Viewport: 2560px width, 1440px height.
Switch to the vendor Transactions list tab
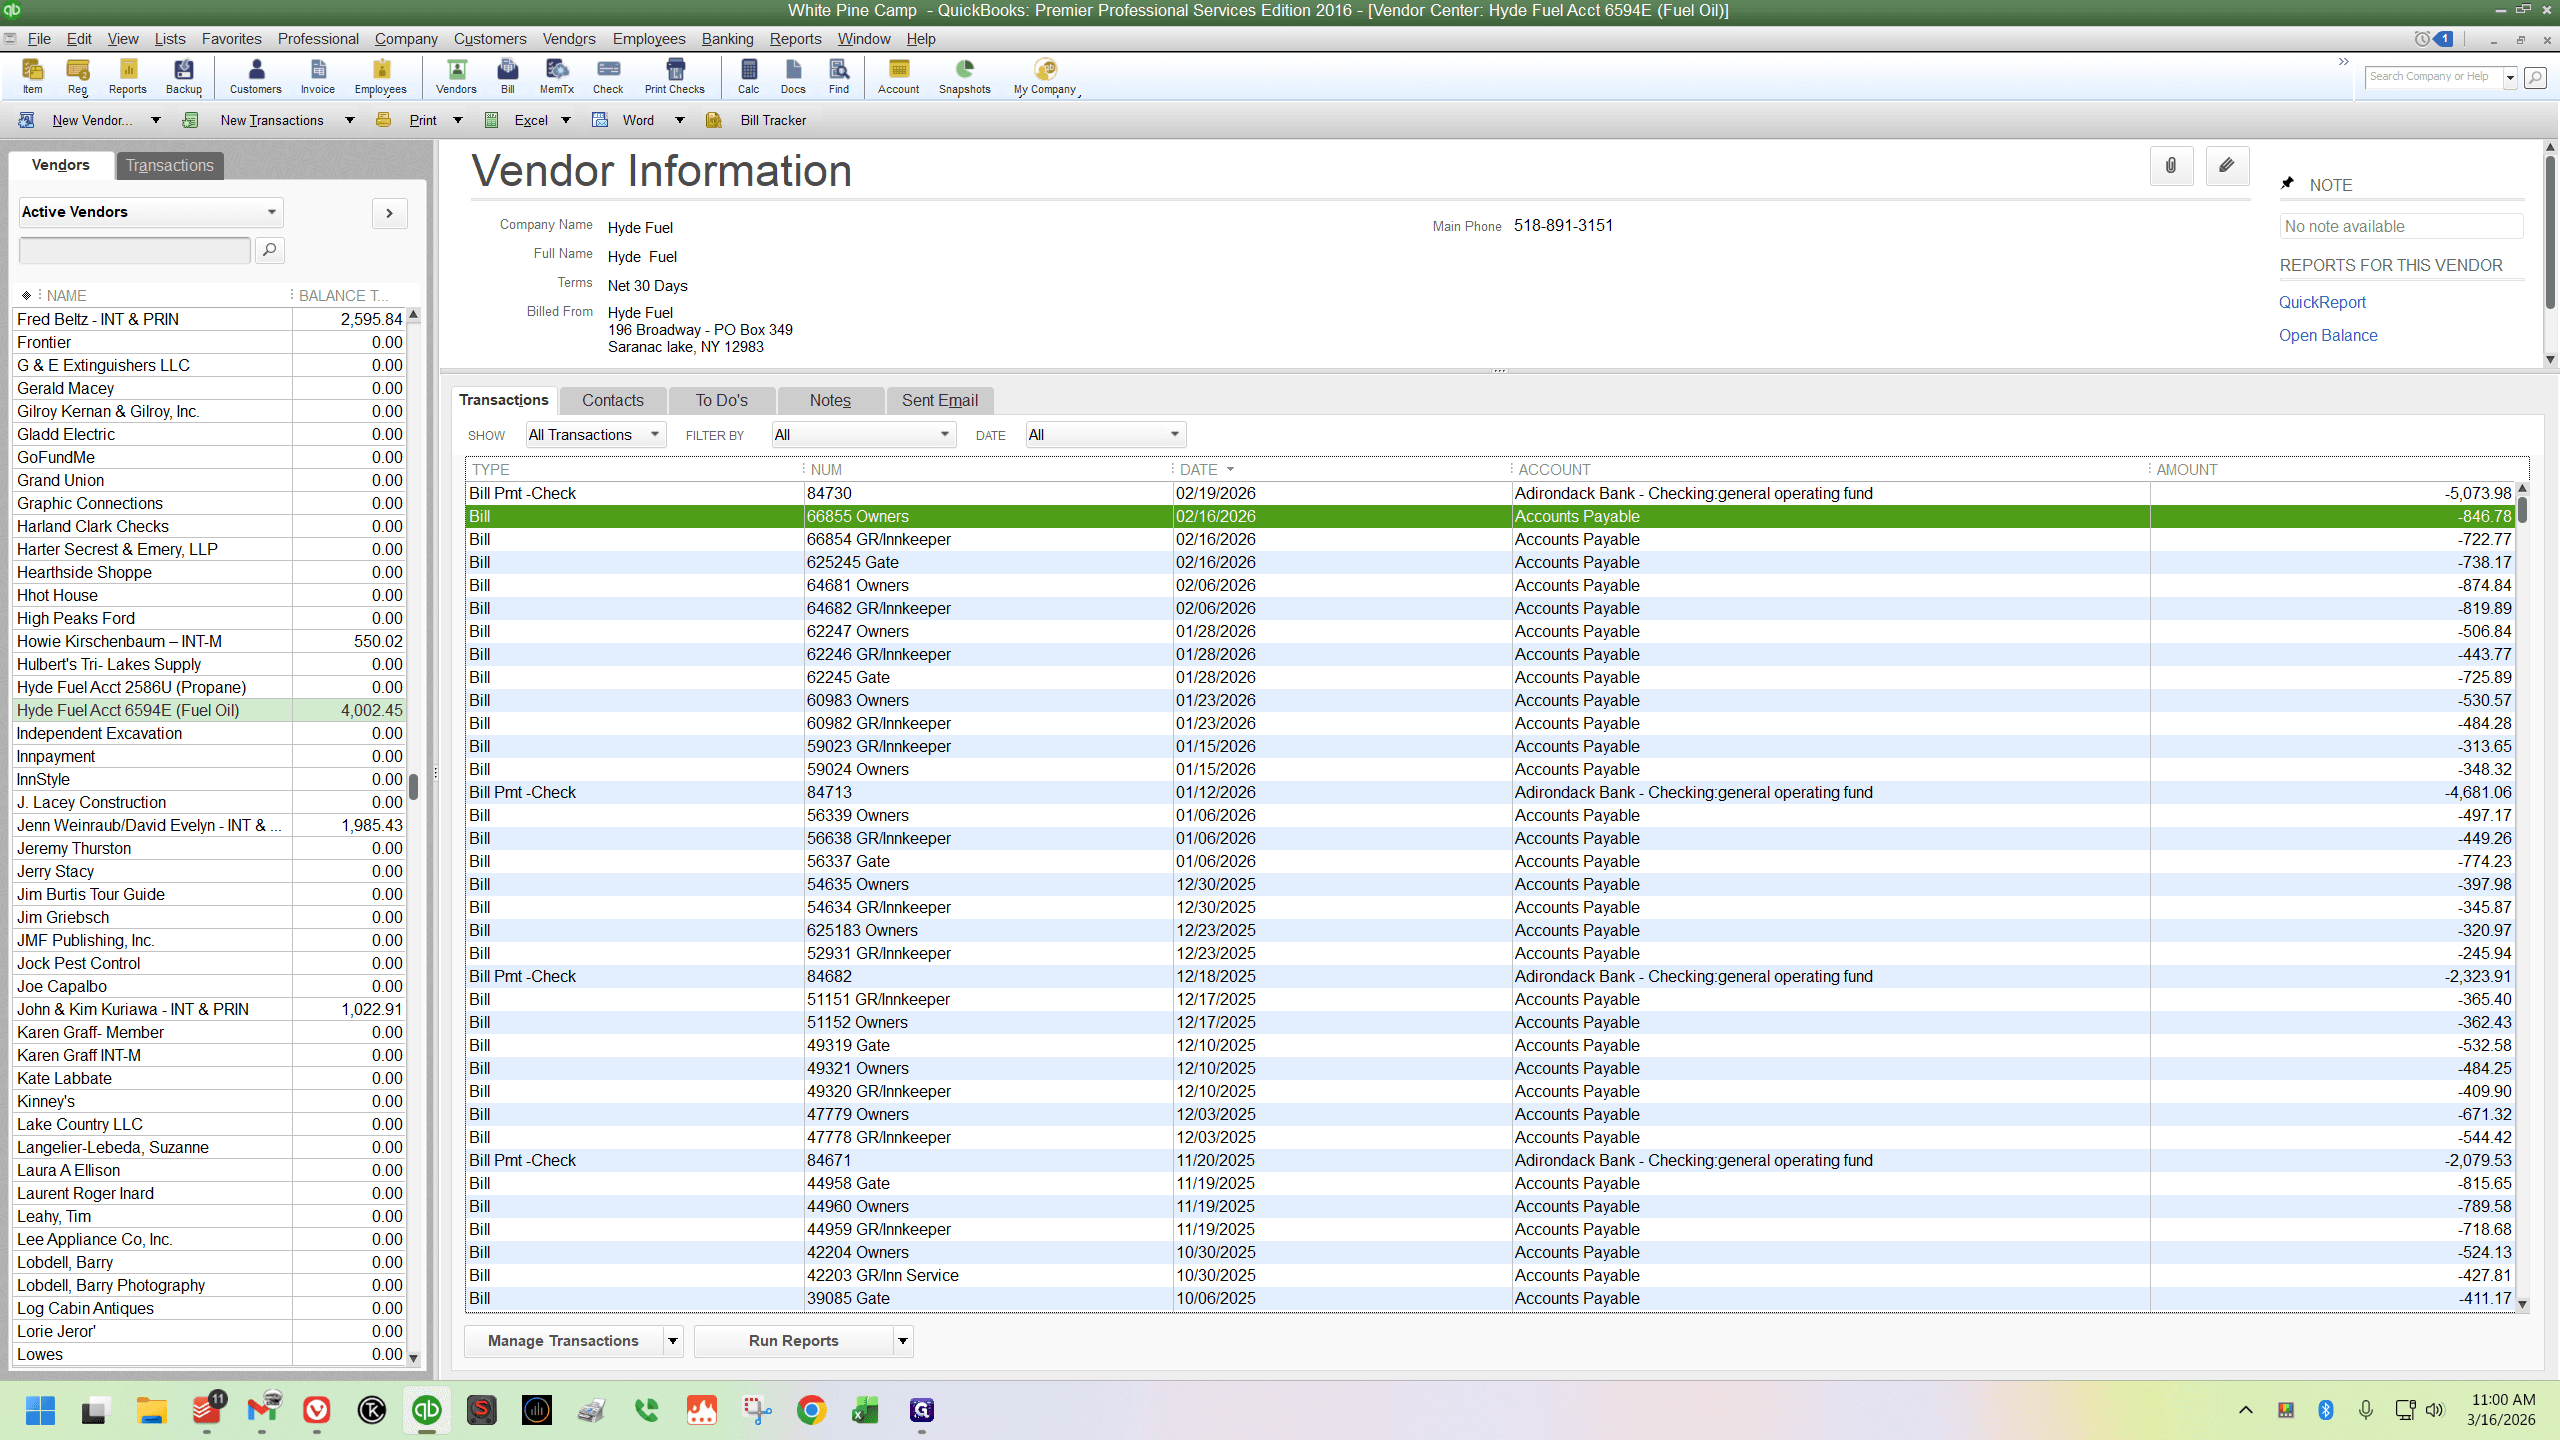point(169,165)
